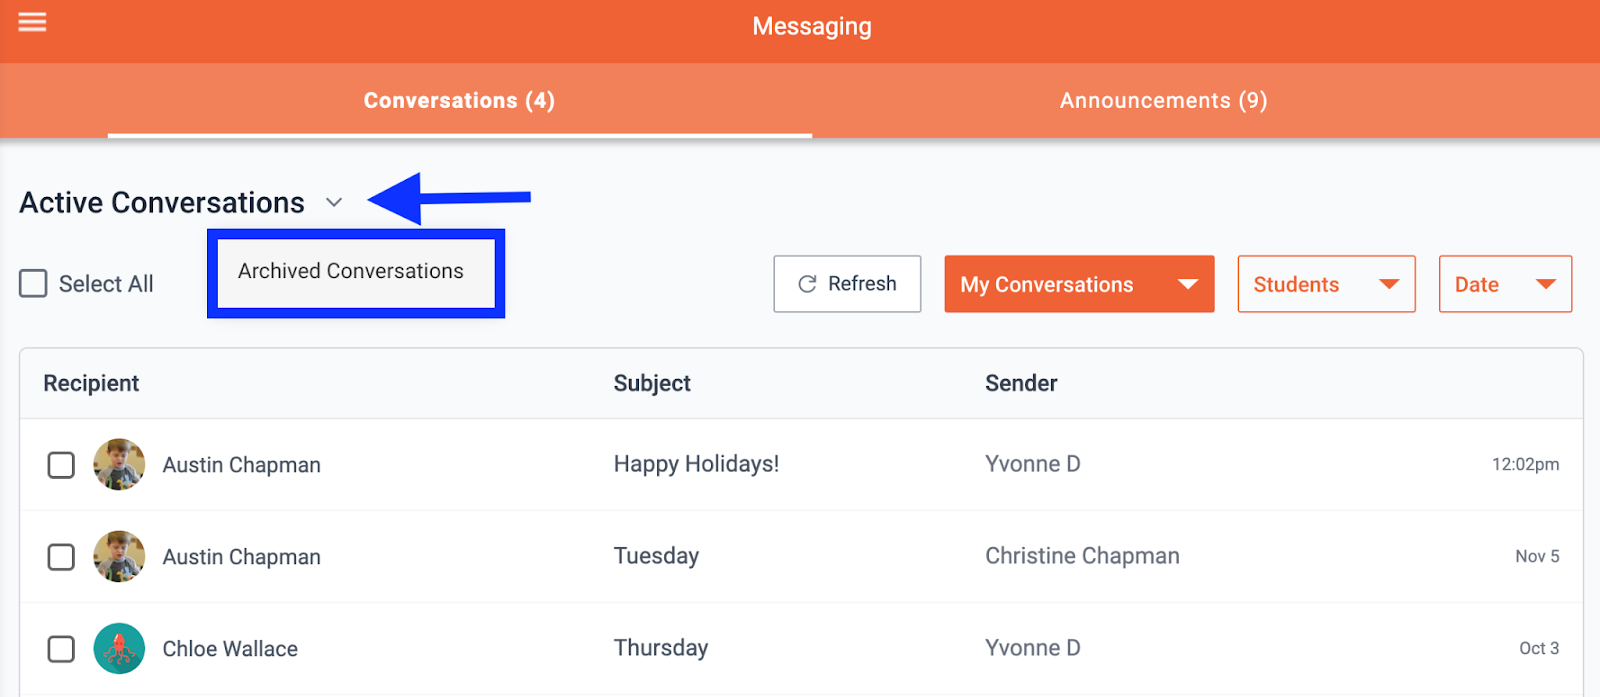The height and width of the screenshot is (697, 1600).
Task: Select the Conversations (4) tab
Action: tap(459, 101)
